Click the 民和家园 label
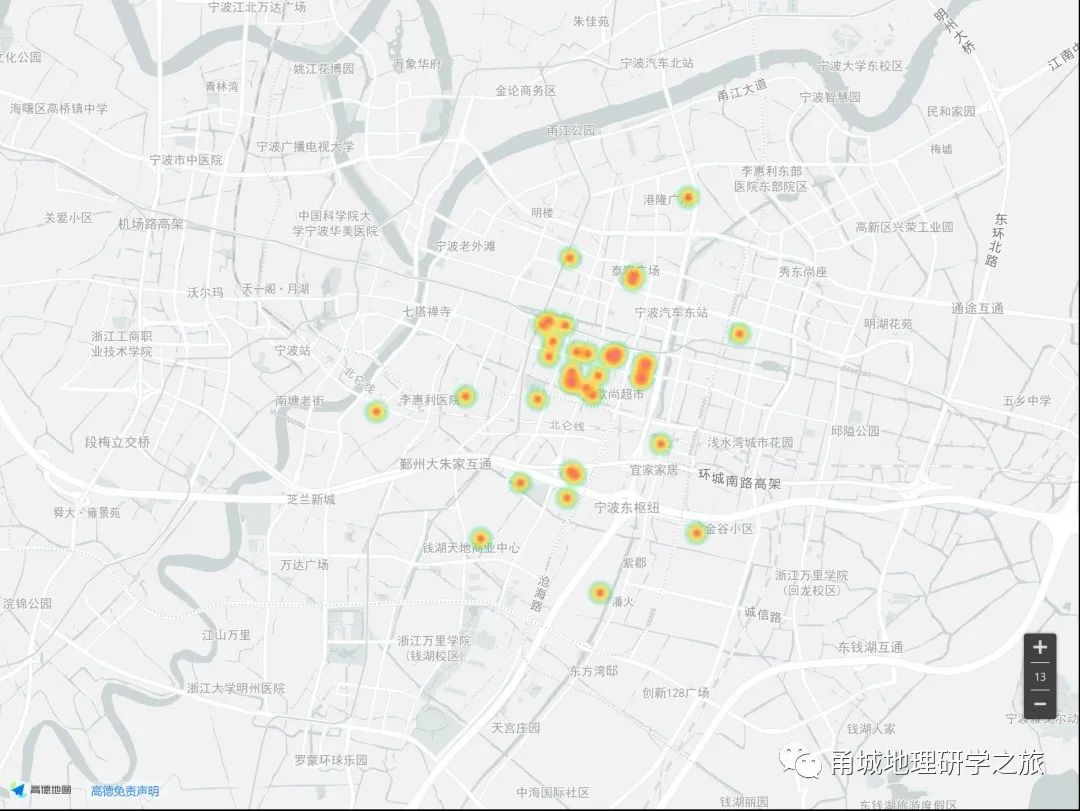 coord(951,111)
